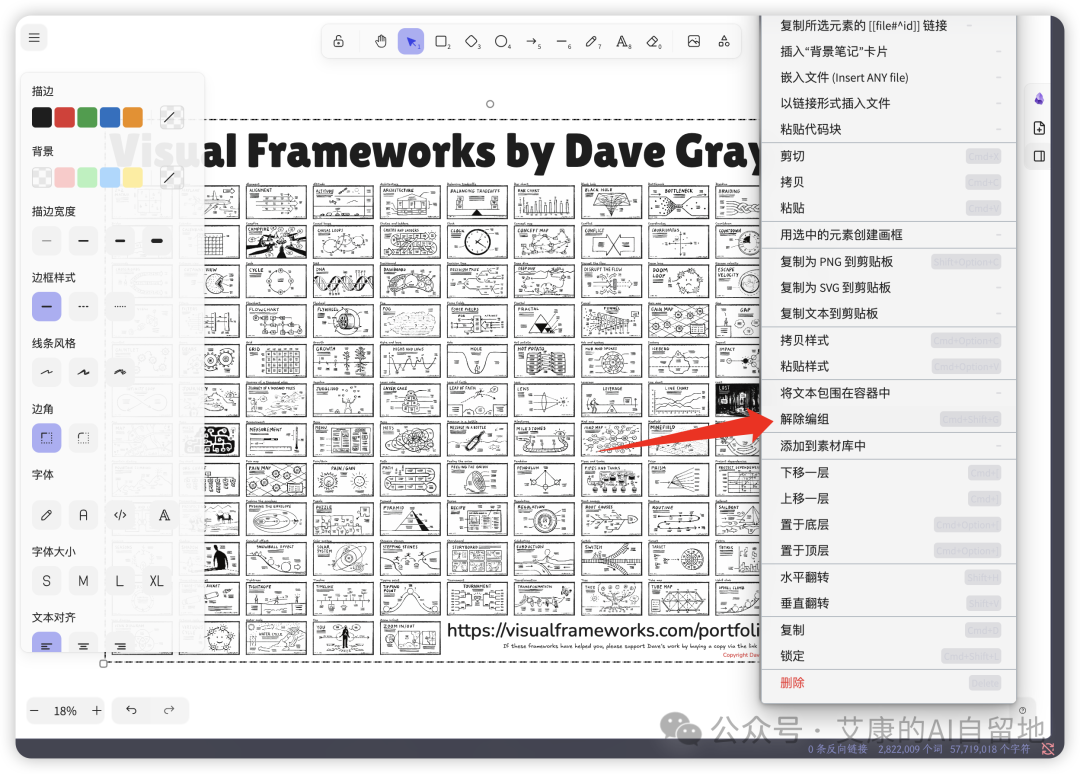Select the Arrow tool
This screenshot has width=1080, height=774.
tap(532, 41)
